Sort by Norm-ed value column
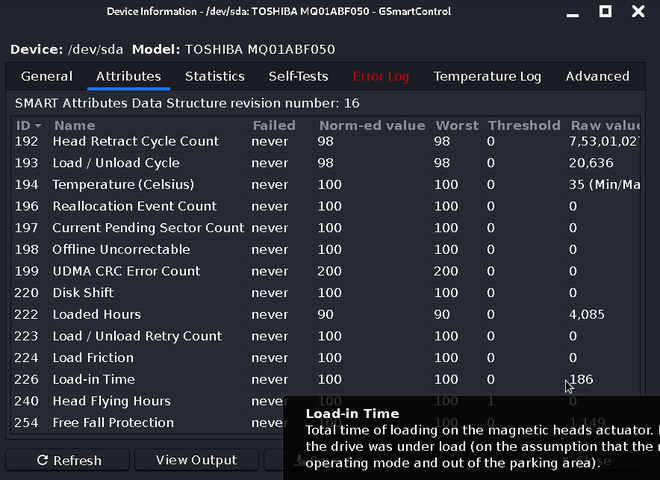 click(x=371, y=126)
